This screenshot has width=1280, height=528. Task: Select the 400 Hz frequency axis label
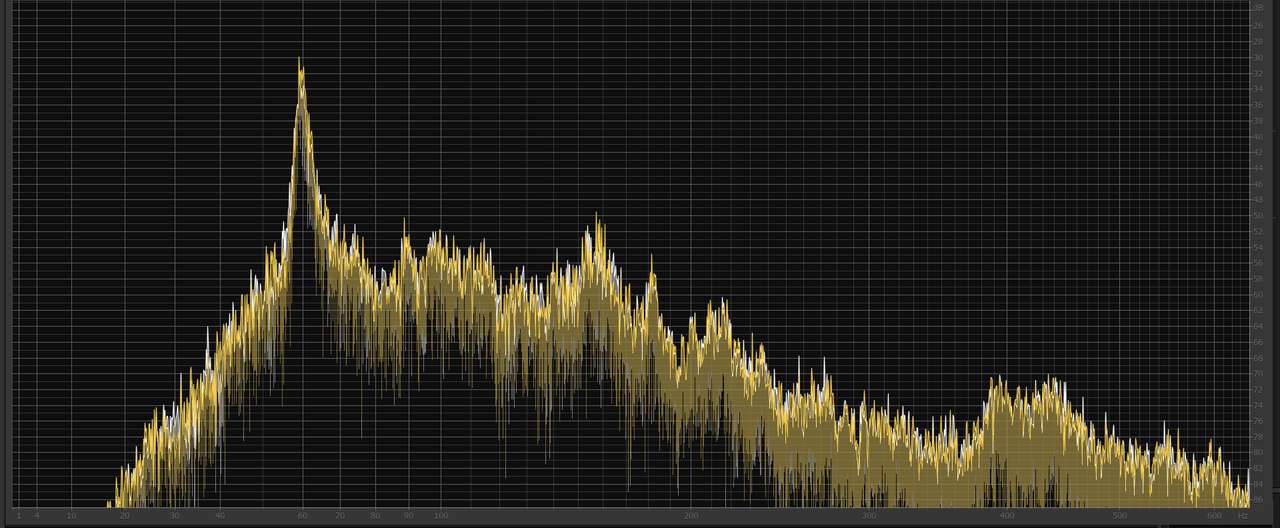(1005, 516)
